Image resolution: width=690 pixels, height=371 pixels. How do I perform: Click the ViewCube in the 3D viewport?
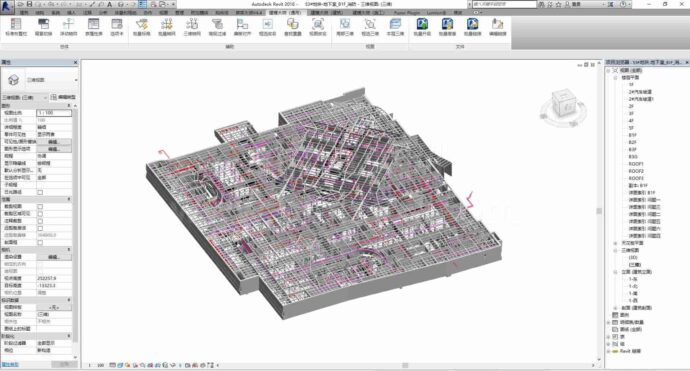(563, 105)
